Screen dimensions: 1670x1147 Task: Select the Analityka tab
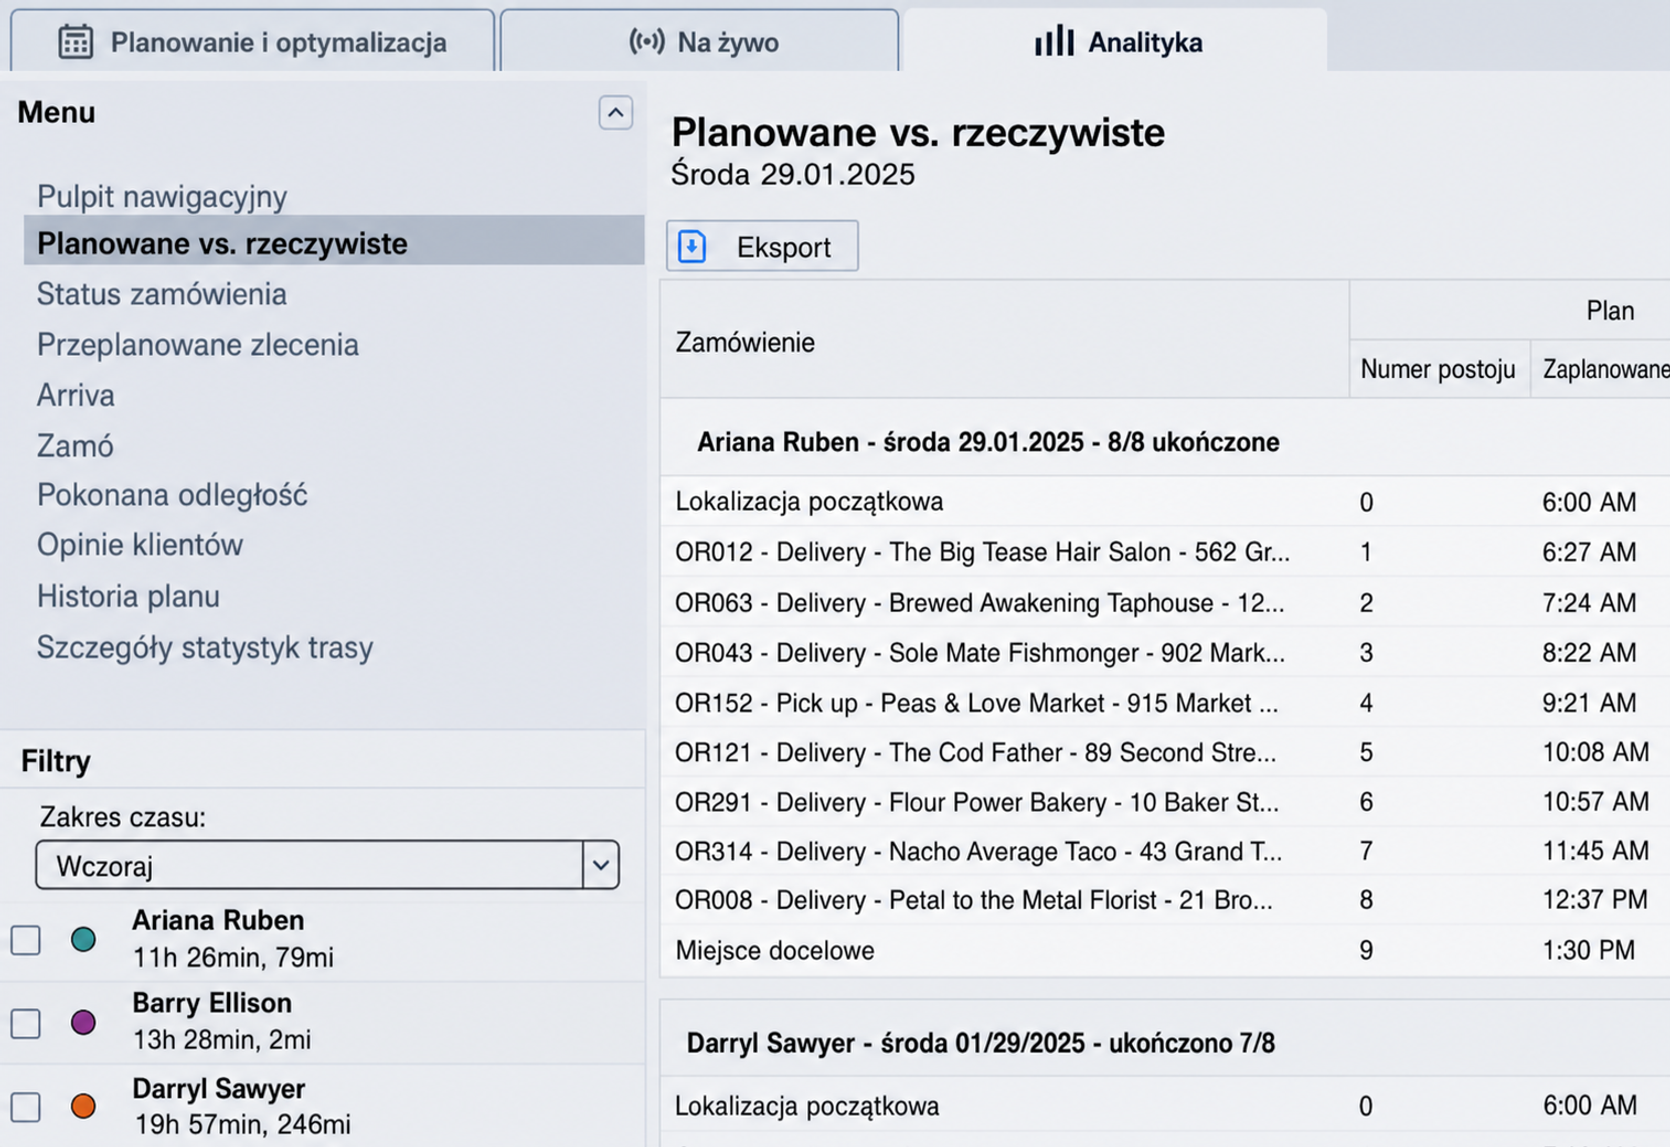coord(1115,41)
